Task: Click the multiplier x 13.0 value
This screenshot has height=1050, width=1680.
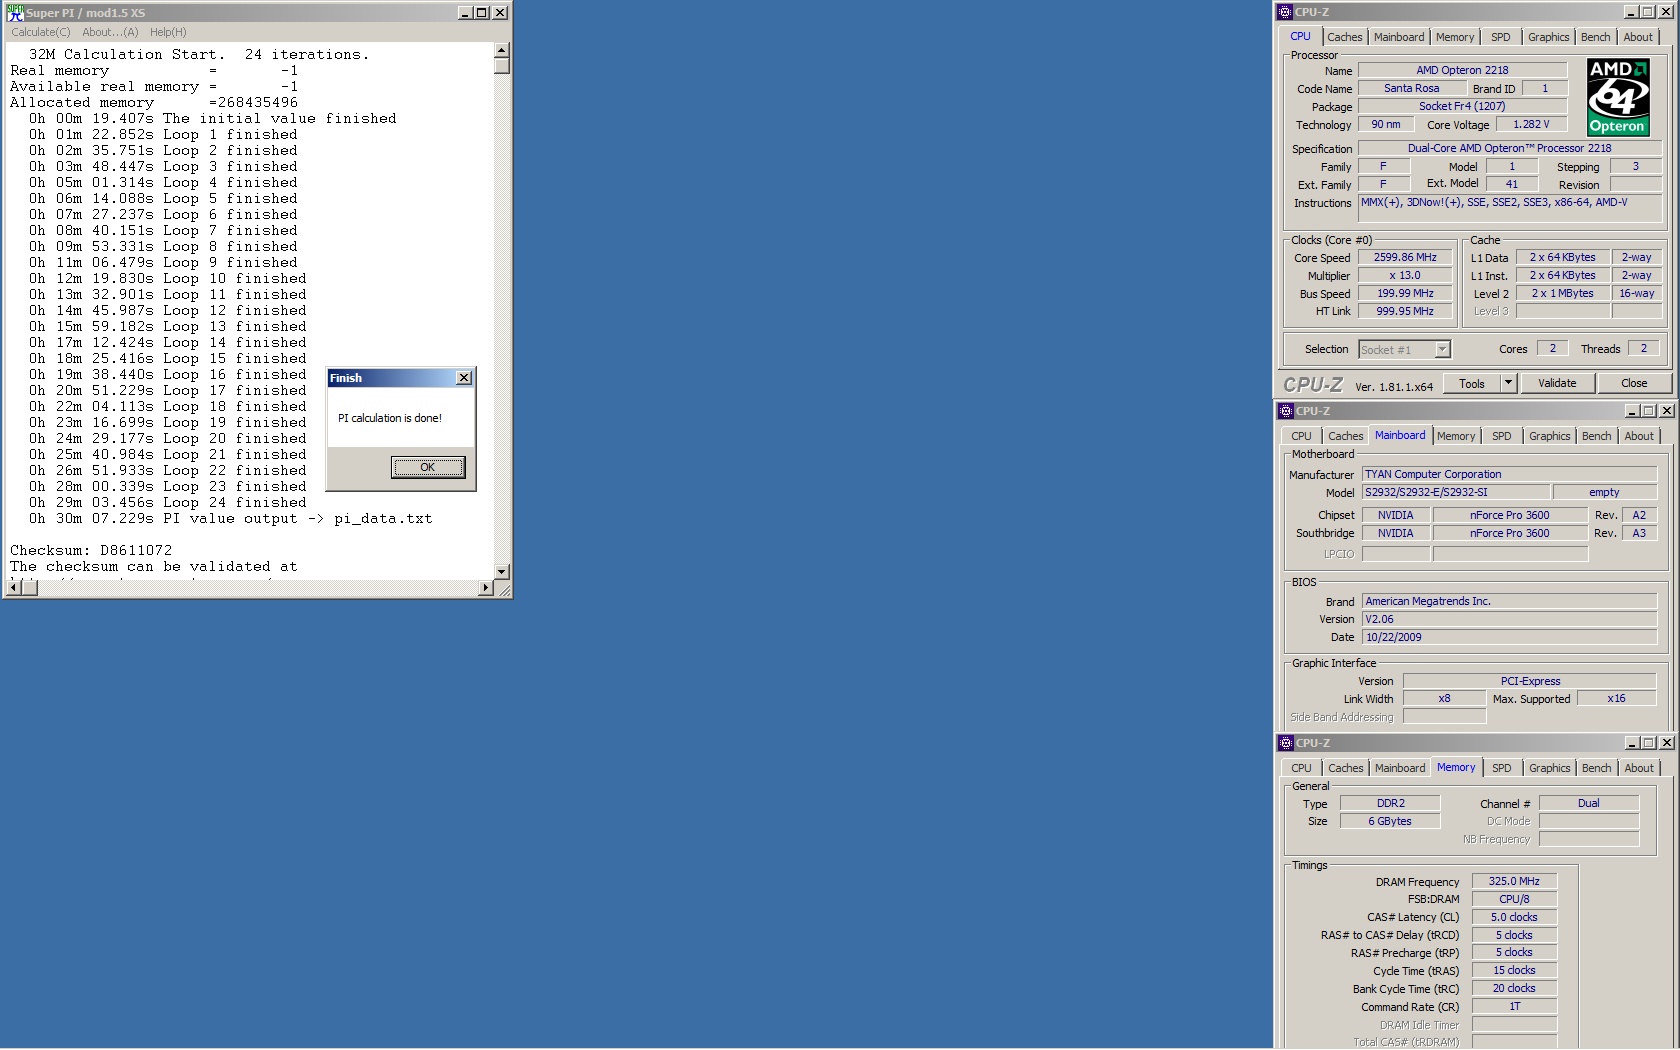Action: click(x=1405, y=275)
